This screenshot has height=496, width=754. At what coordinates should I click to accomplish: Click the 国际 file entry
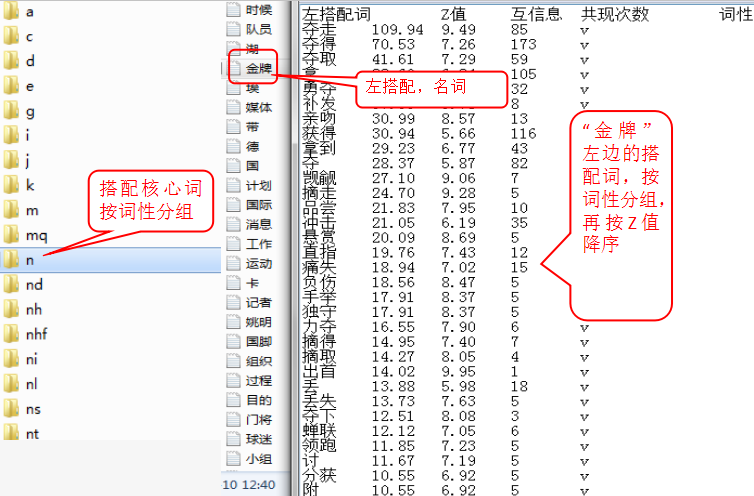[x=250, y=205]
